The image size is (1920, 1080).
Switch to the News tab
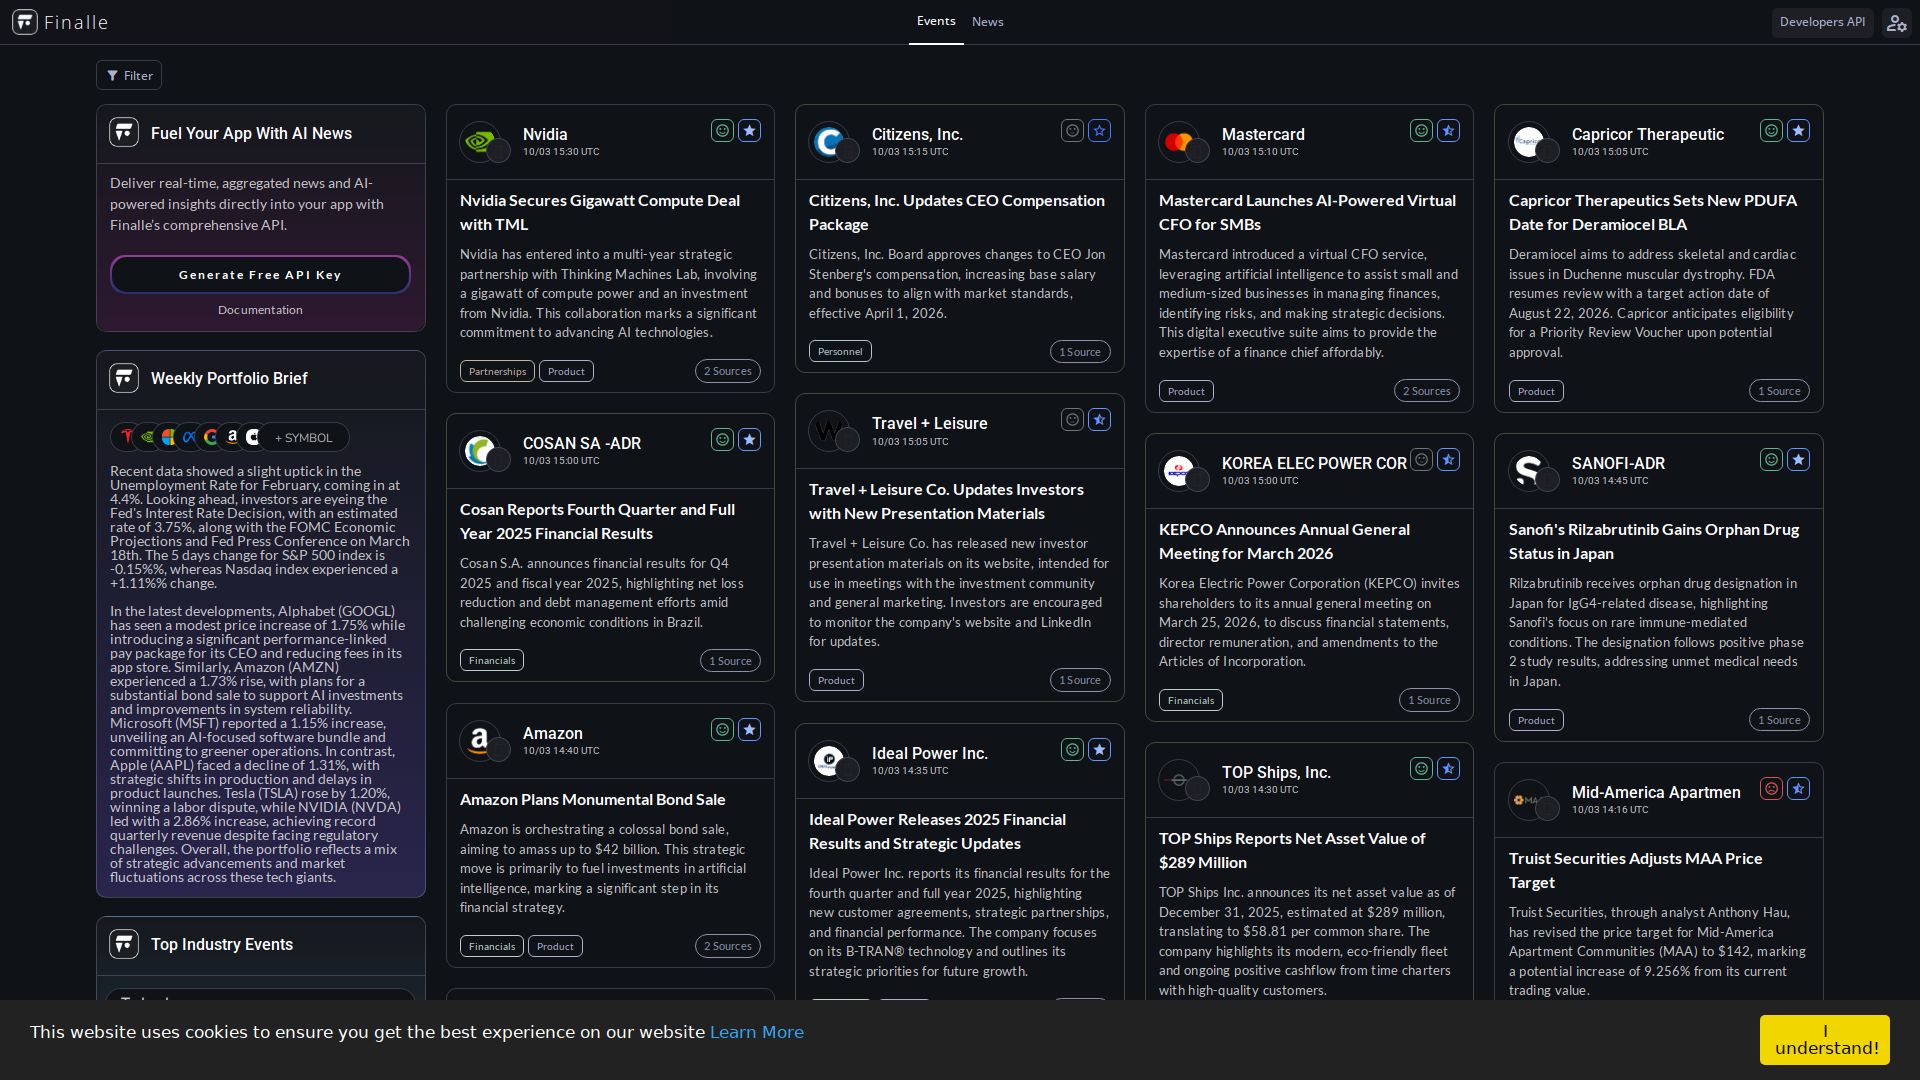coord(987,22)
